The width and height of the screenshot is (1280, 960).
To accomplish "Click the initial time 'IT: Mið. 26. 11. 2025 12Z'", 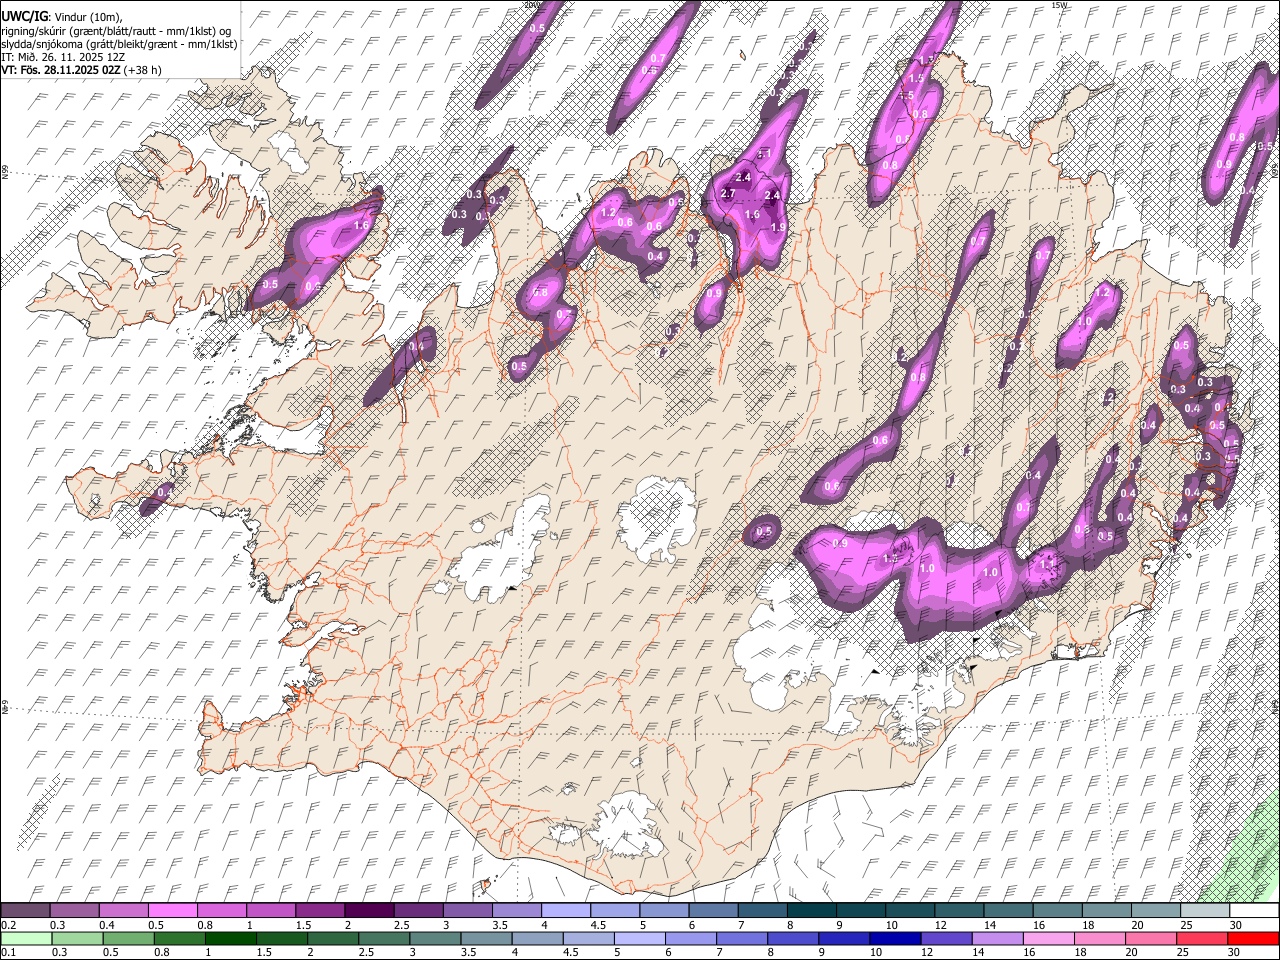I will coord(62,57).
